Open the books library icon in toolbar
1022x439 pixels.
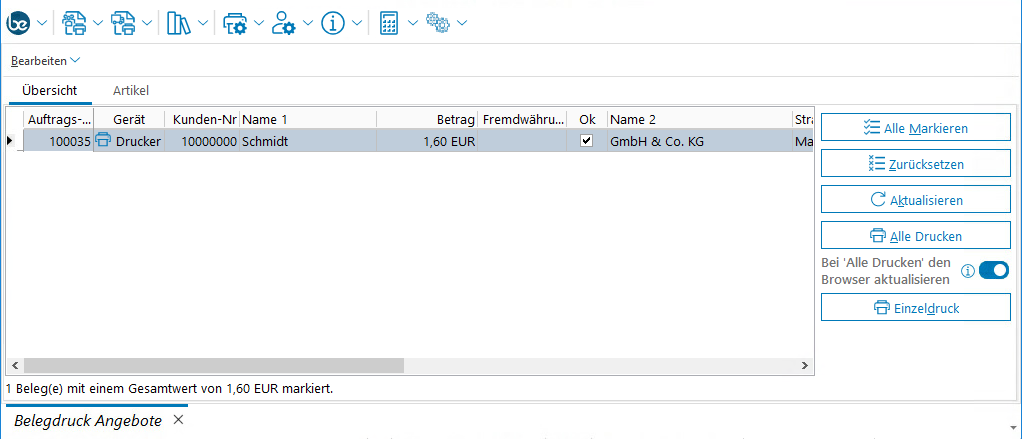tap(178, 22)
